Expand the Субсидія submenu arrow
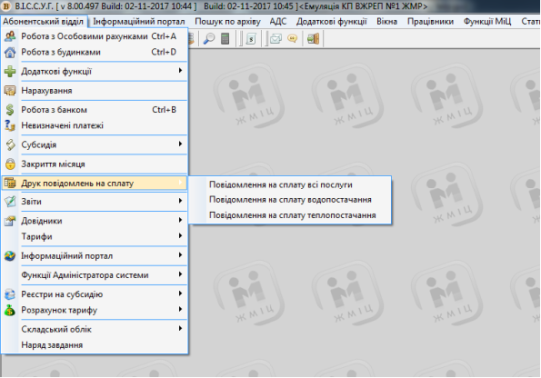 (180, 144)
